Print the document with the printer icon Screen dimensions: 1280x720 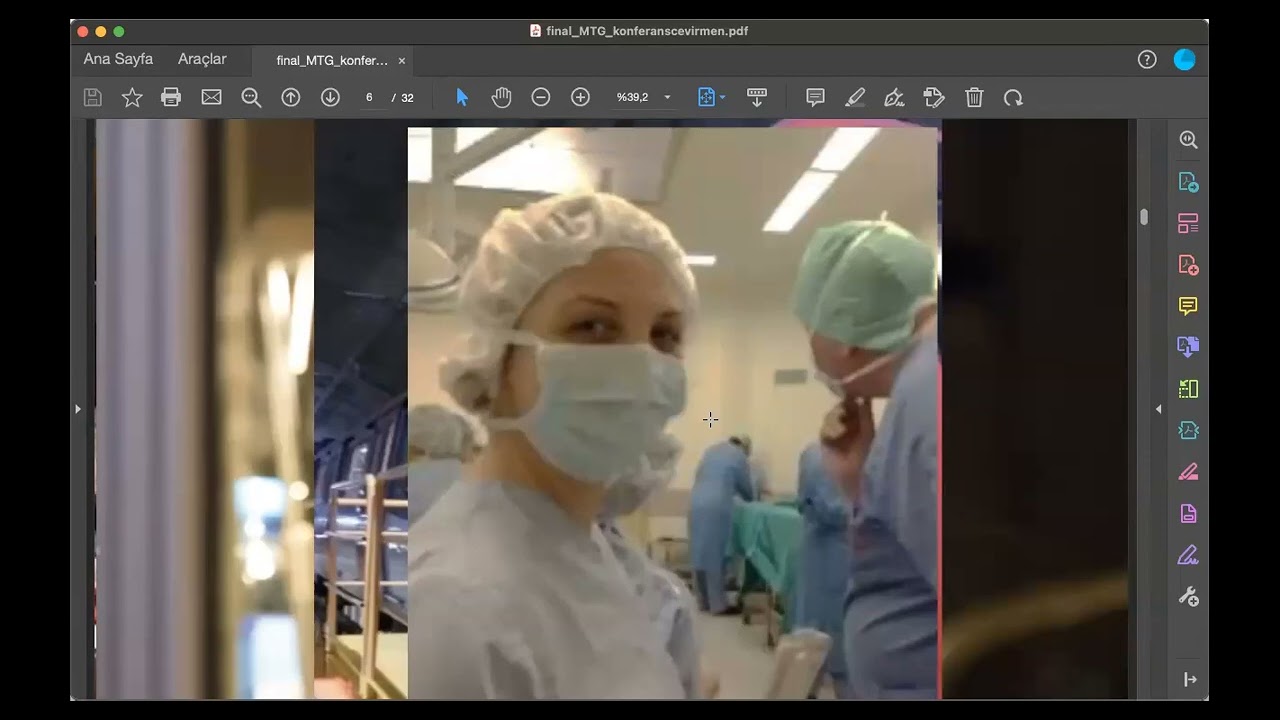[x=171, y=97]
